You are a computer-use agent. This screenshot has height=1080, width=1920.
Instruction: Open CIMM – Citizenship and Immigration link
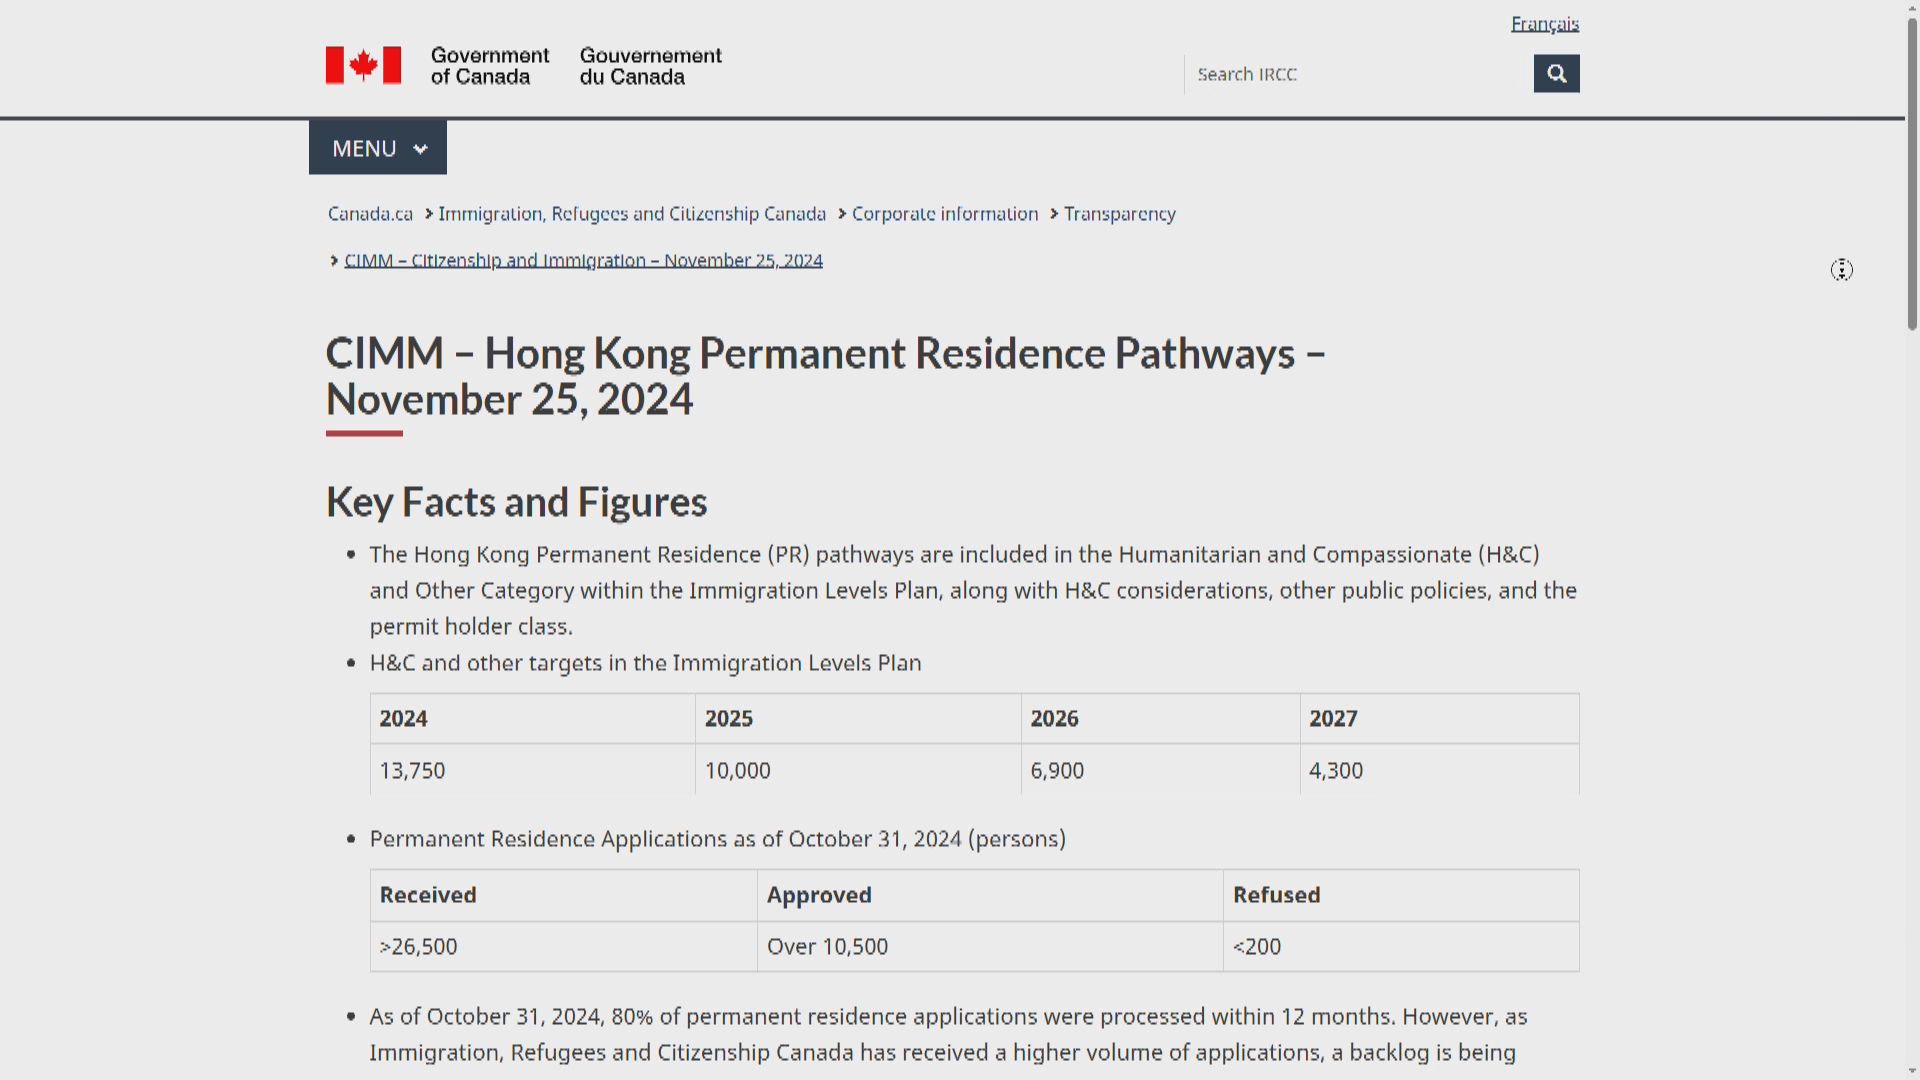(583, 261)
